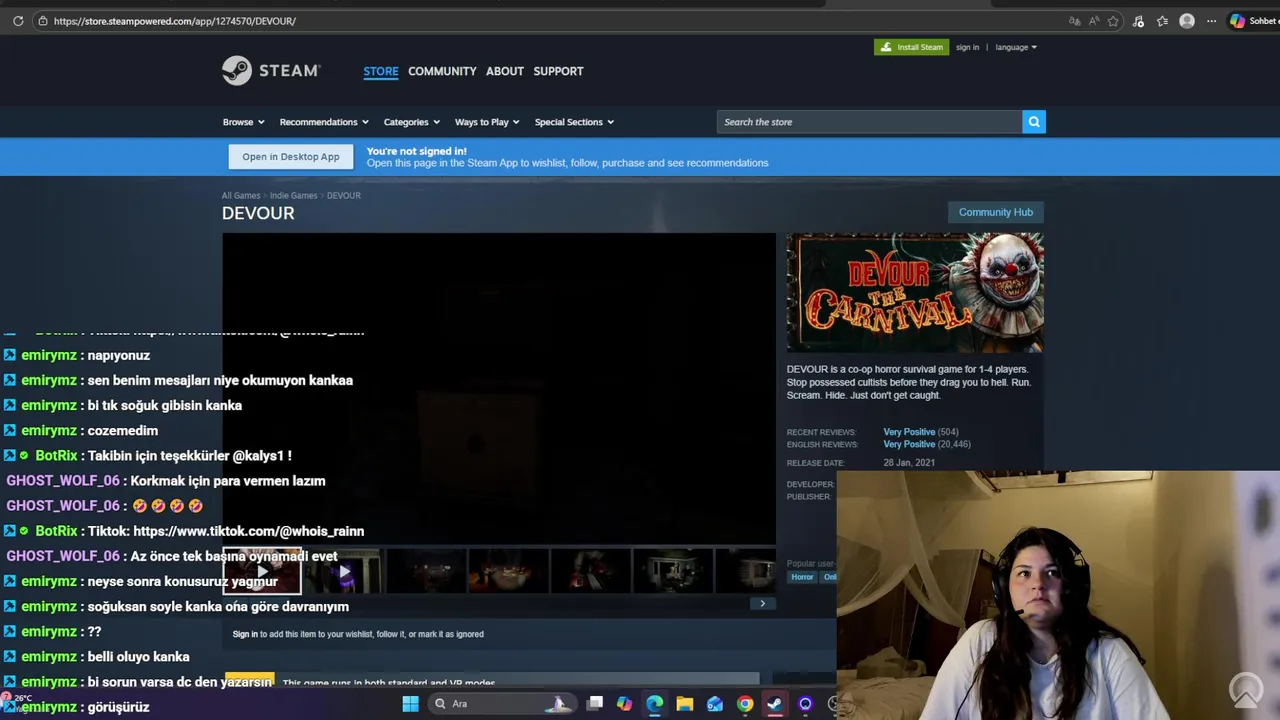
Task: Click the Indie Games breadcrumb link
Action: point(293,196)
